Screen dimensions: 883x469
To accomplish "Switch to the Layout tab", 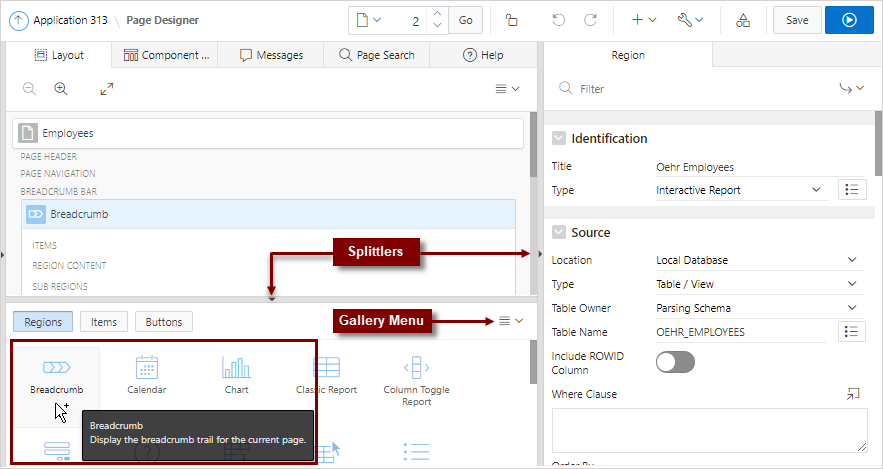I will point(59,55).
